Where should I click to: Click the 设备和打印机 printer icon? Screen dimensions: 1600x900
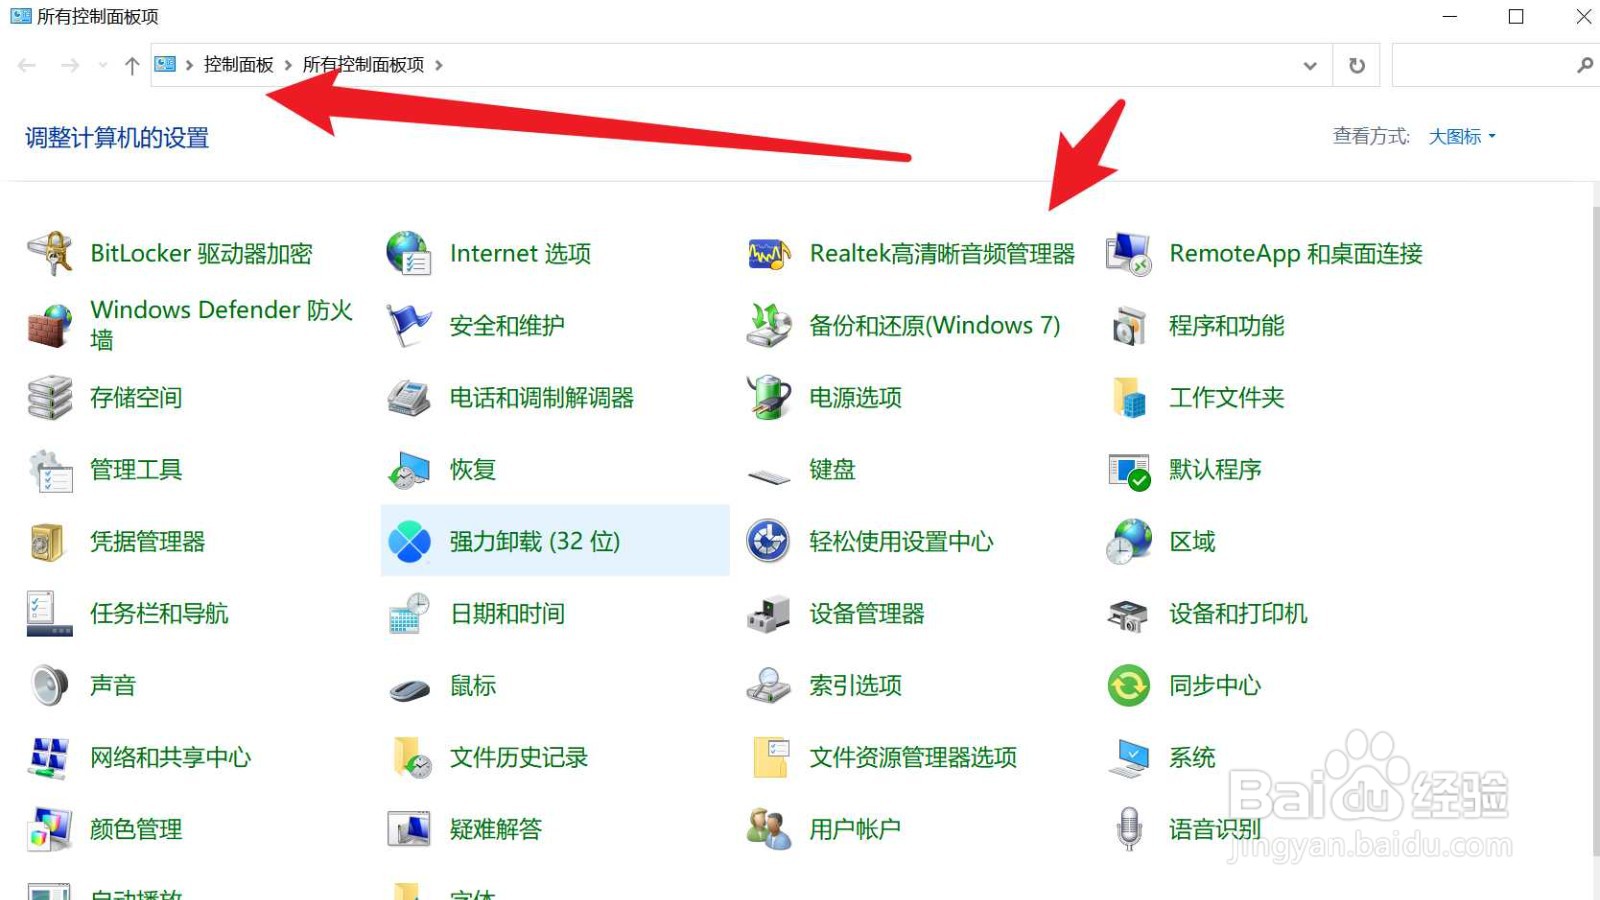pyautogui.click(x=1129, y=614)
